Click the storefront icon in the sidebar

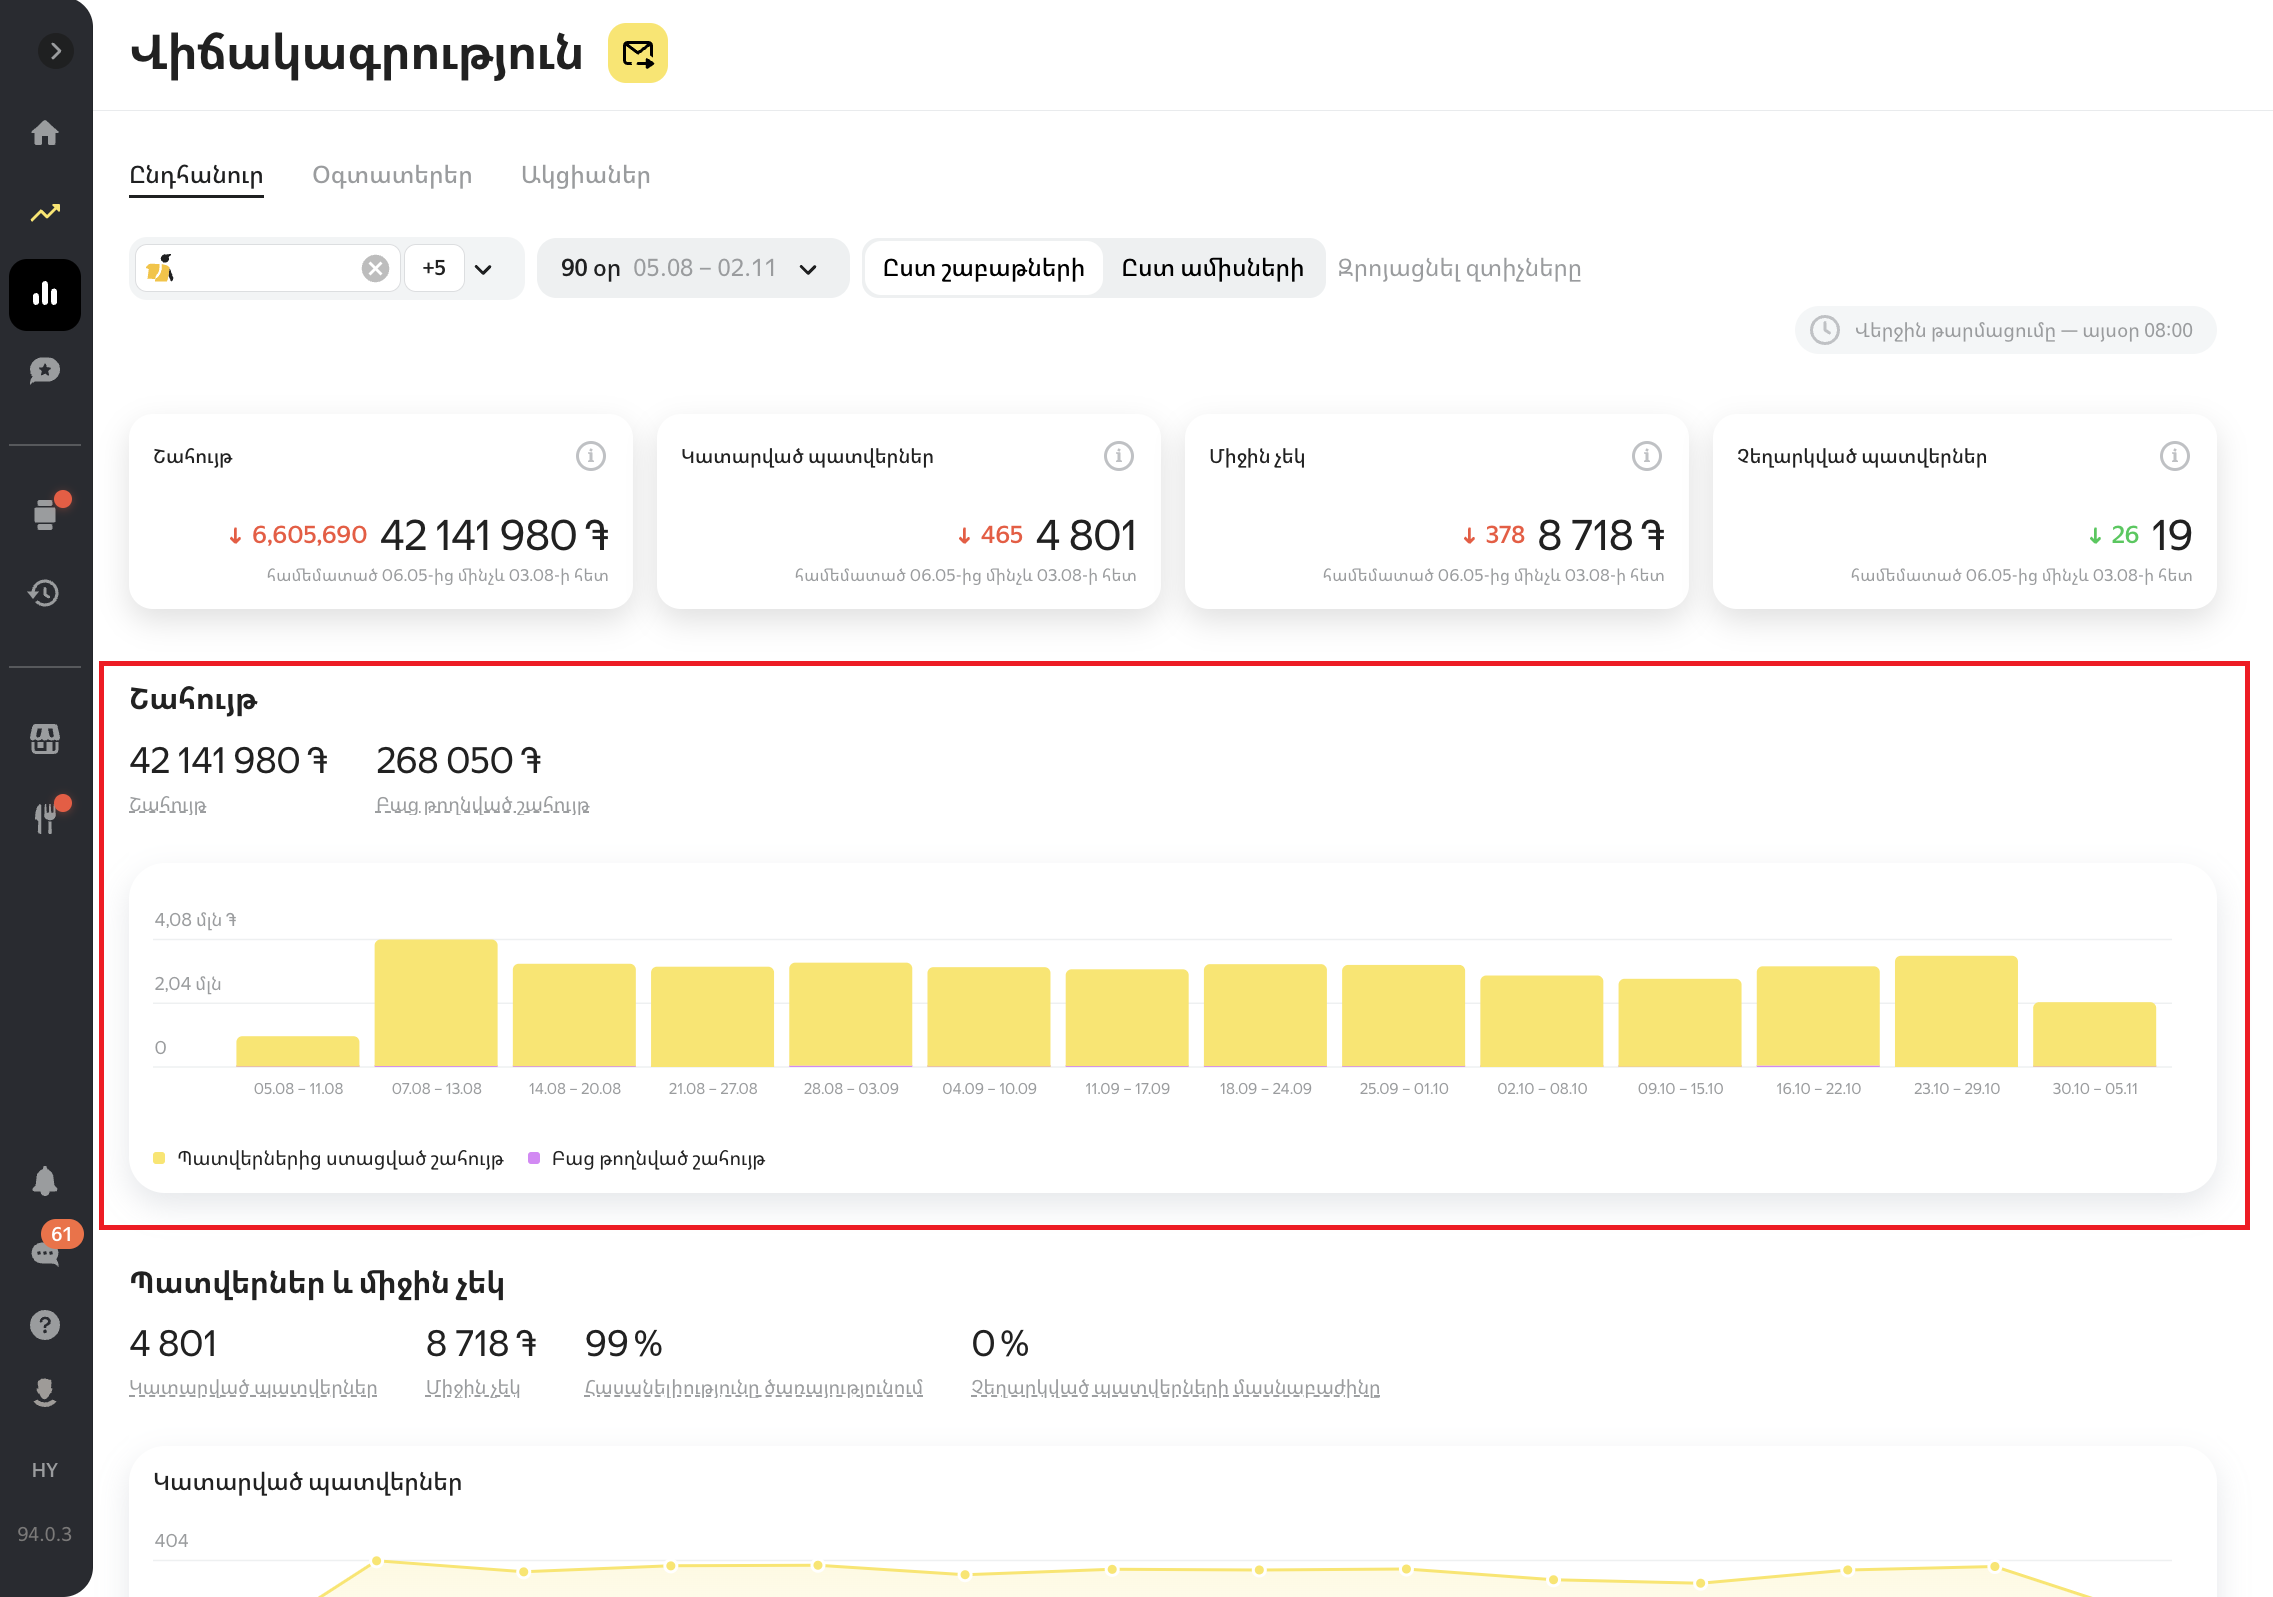tap(45, 739)
